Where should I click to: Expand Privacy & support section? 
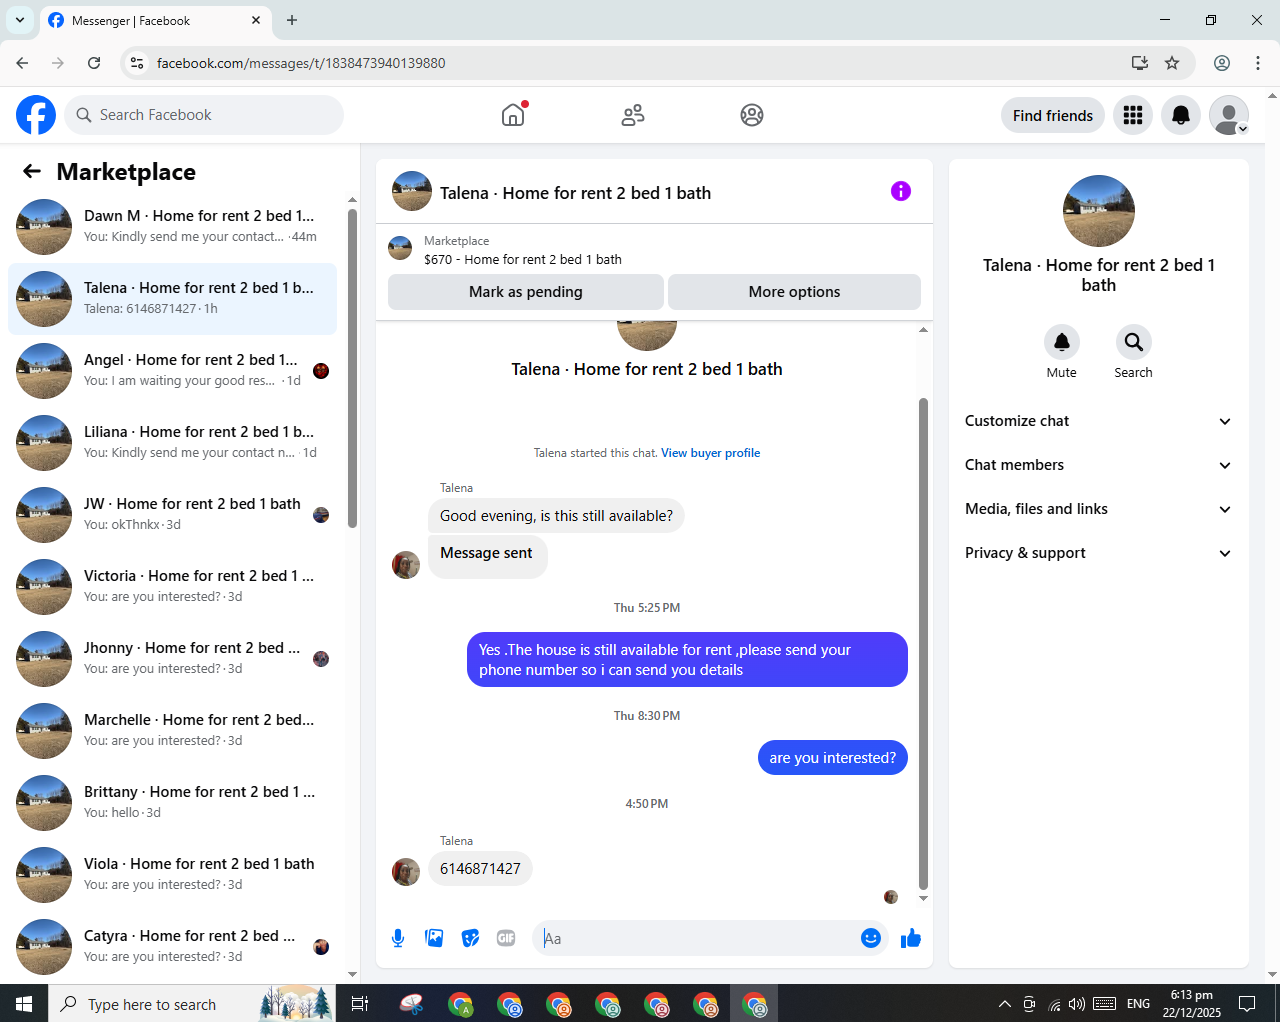[x=1098, y=553]
